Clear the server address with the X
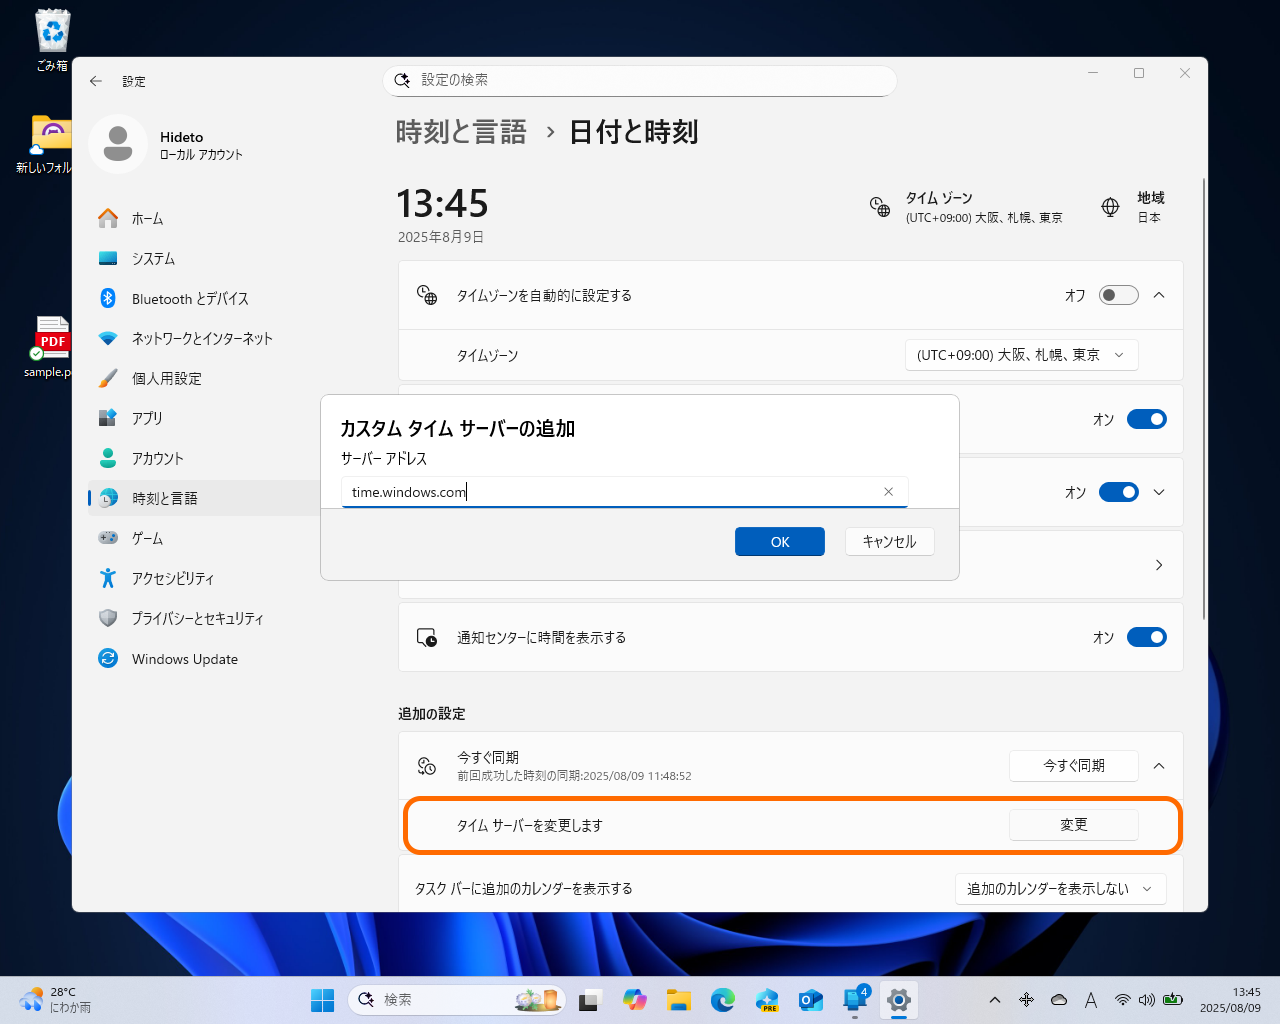 click(x=888, y=491)
